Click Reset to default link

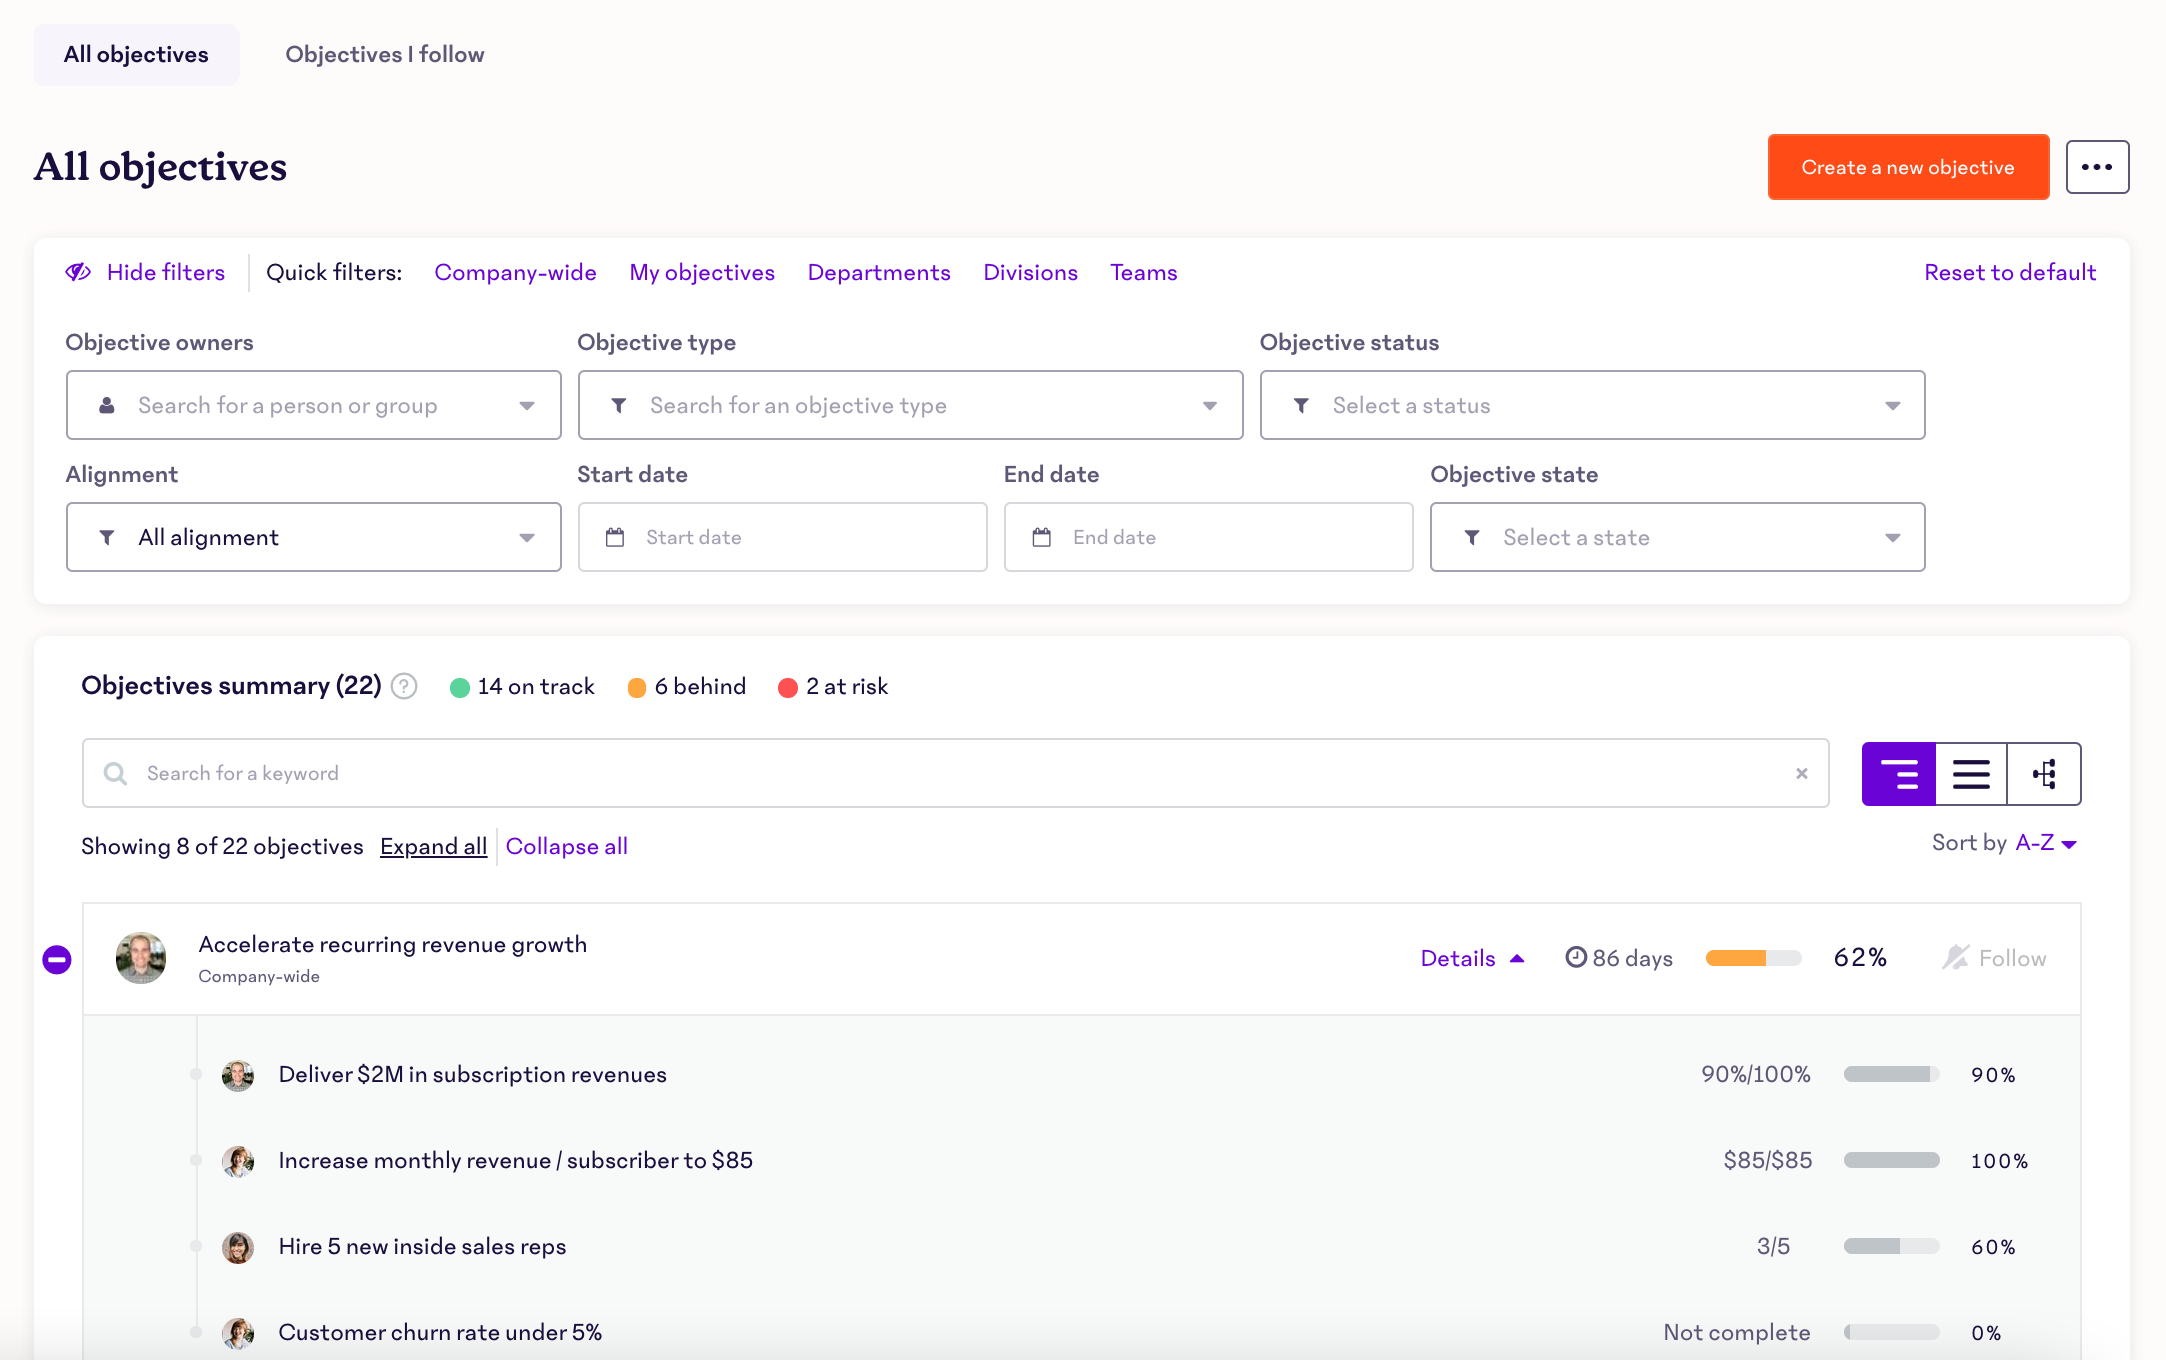point(2011,273)
